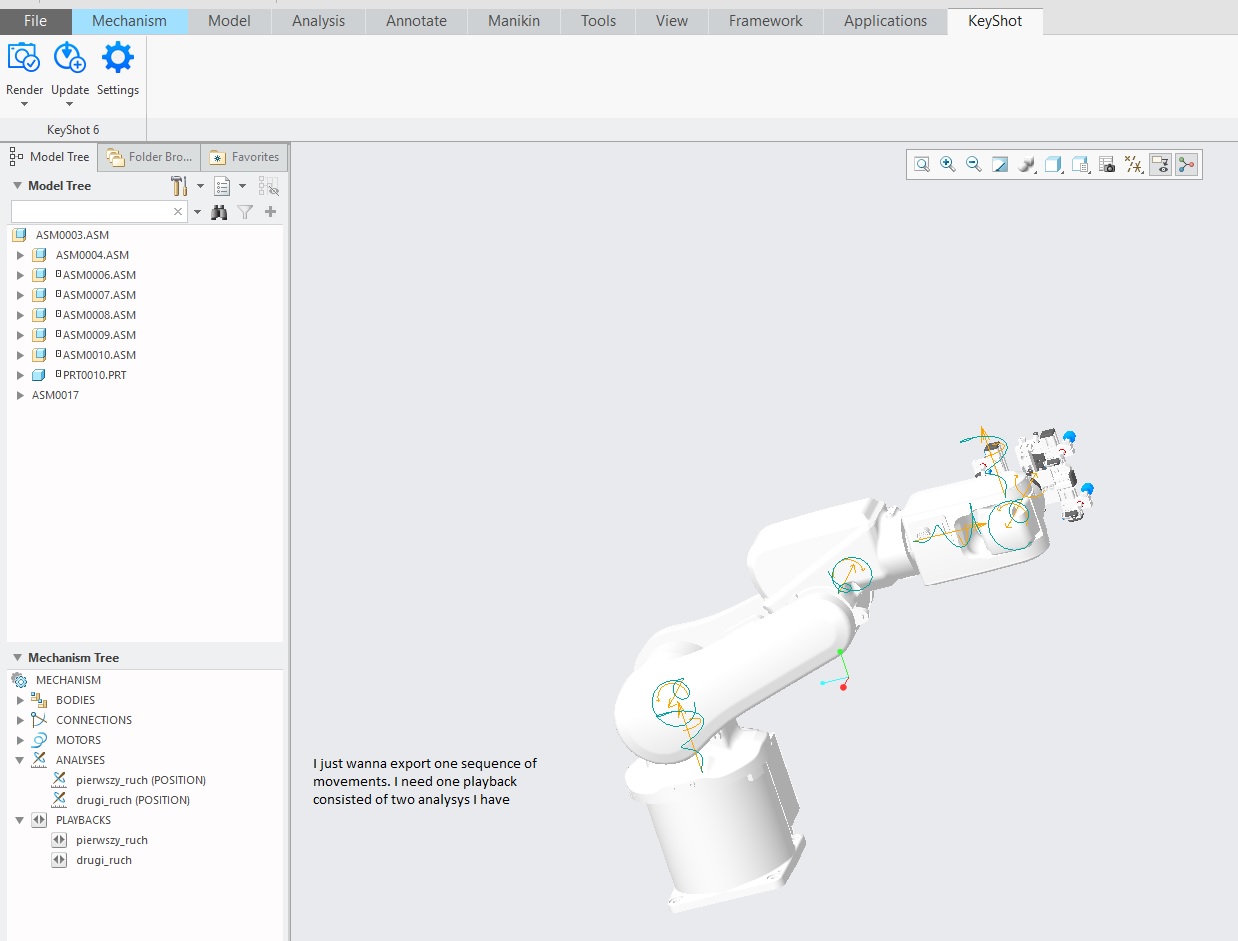Image resolution: width=1238 pixels, height=941 pixels.
Task: Click the Model Tree filter funnel icon
Action: (x=244, y=211)
